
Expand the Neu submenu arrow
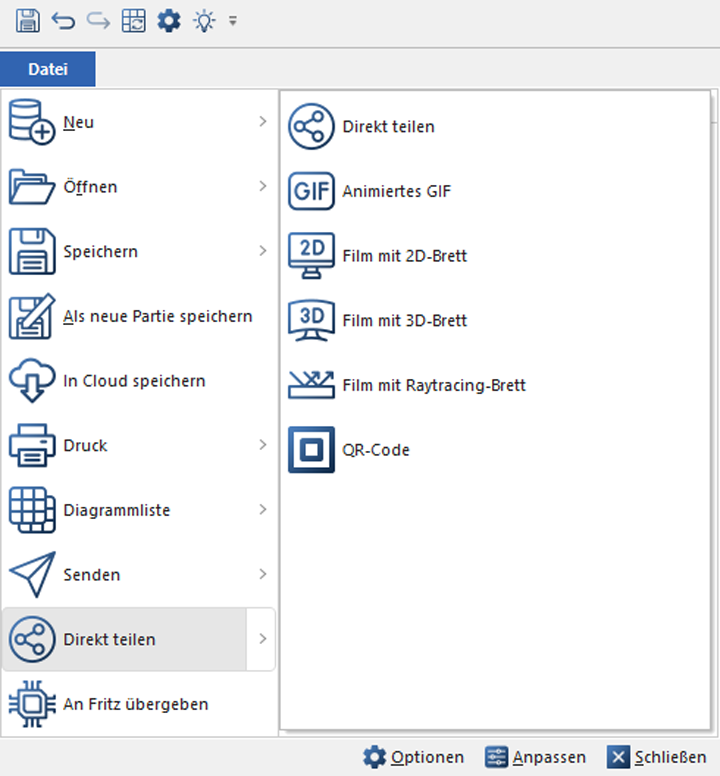[x=263, y=122]
